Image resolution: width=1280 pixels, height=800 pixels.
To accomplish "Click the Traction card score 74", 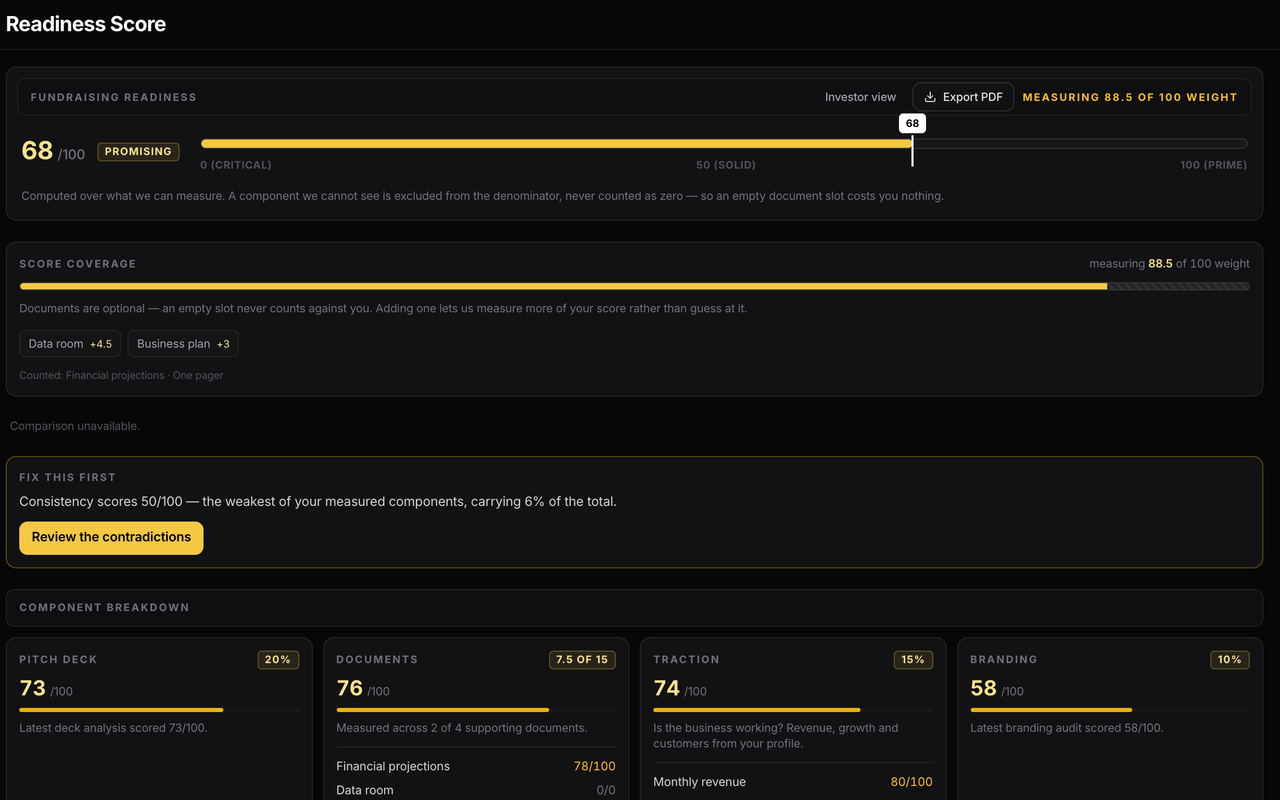I will 666,688.
